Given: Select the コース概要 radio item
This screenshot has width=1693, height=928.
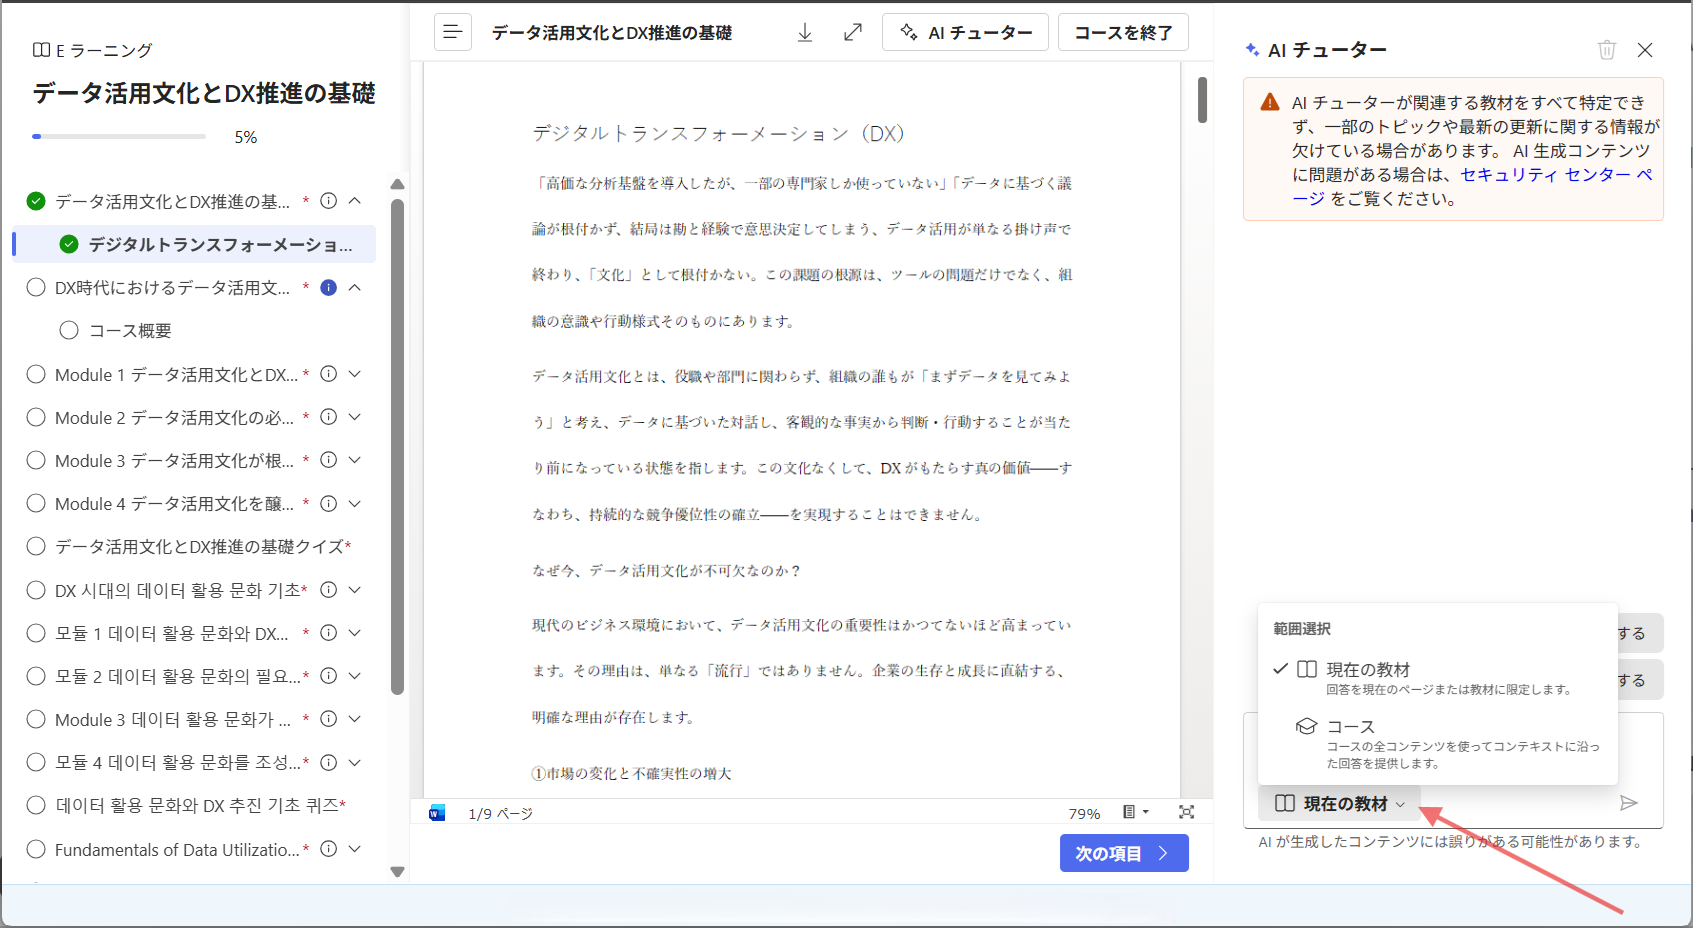Looking at the screenshot, I should [69, 330].
